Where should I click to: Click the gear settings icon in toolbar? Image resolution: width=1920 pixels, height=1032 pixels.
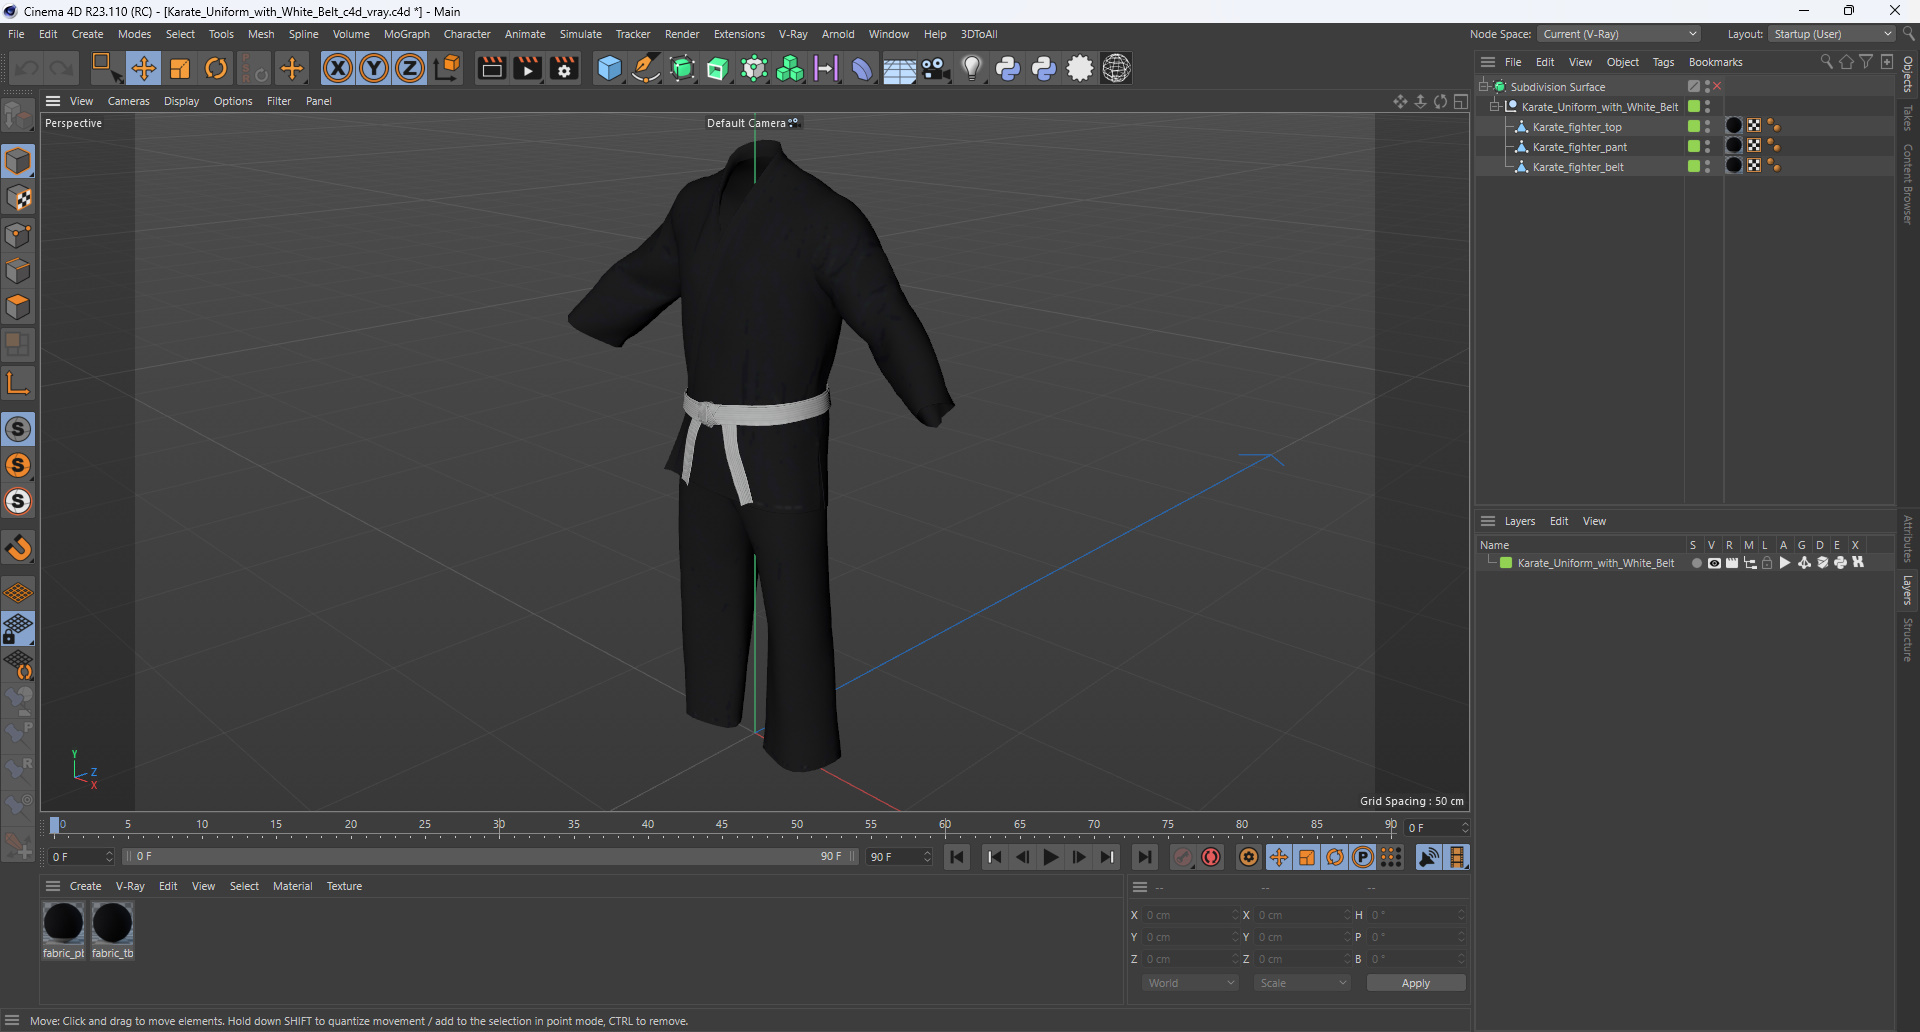(x=1080, y=68)
